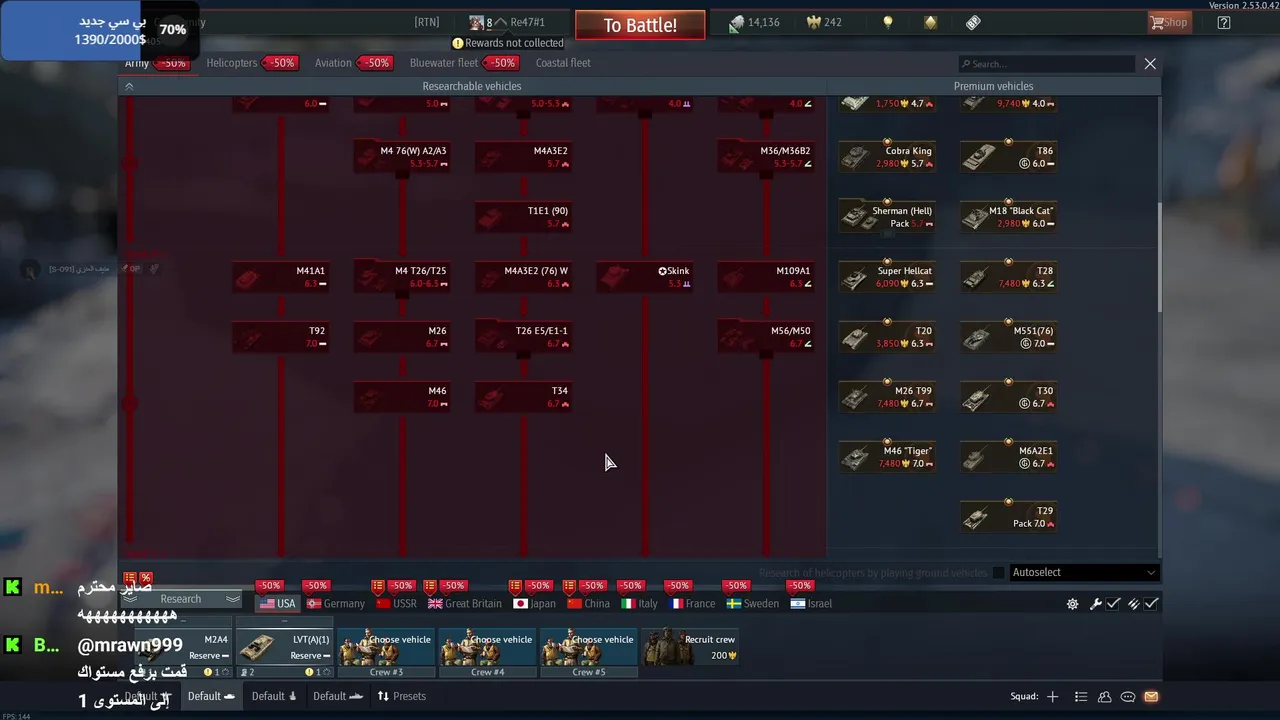
Task: Select the M551(76) premium vehicle
Action: 1008,337
